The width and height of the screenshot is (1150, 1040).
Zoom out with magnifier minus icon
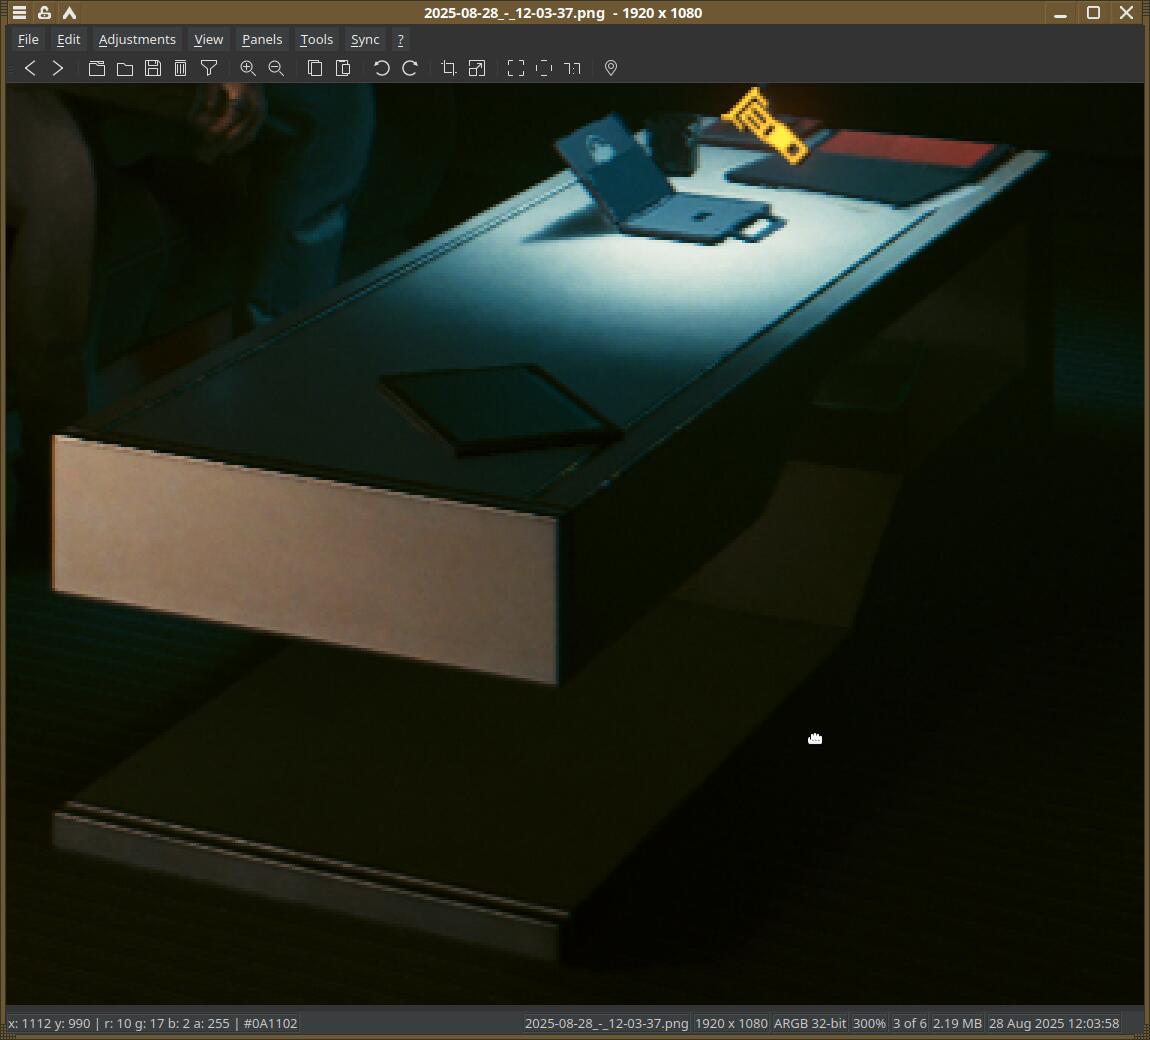coord(276,68)
